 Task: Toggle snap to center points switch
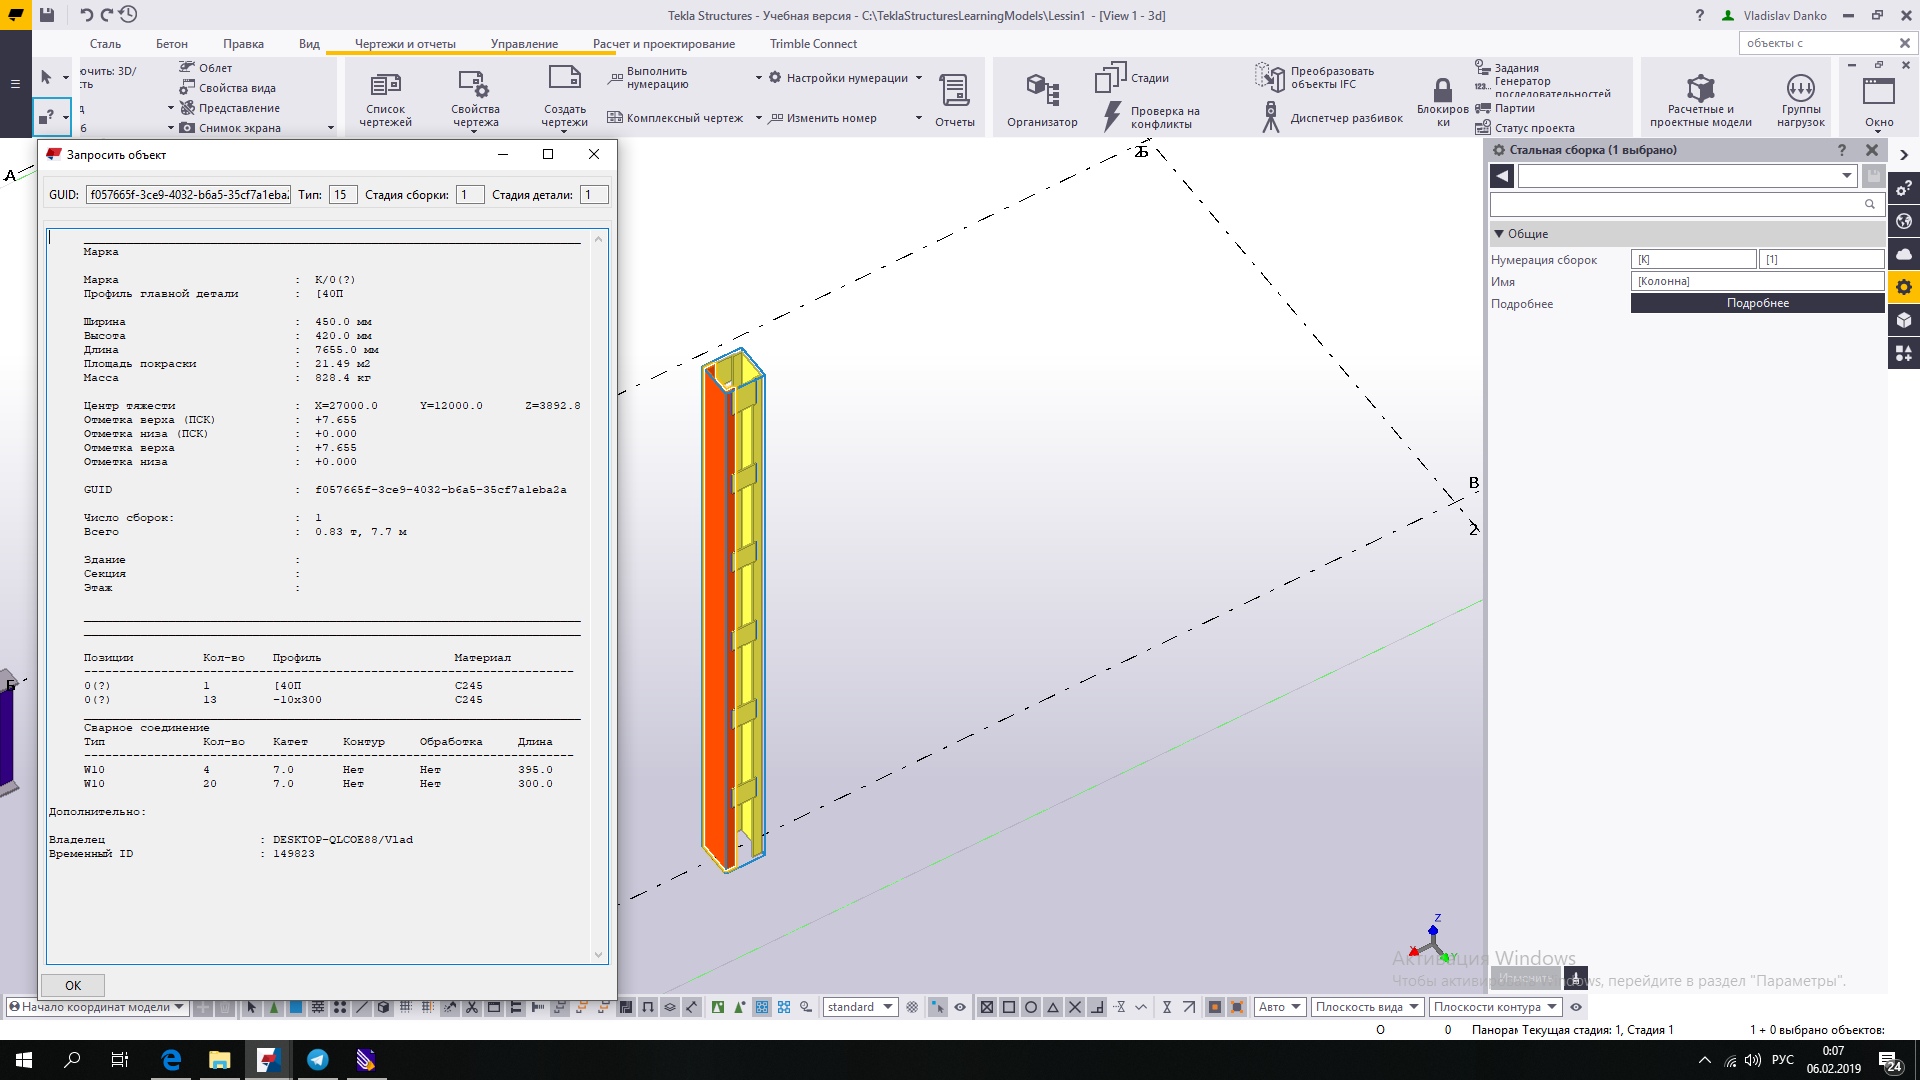tap(1031, 1007)
